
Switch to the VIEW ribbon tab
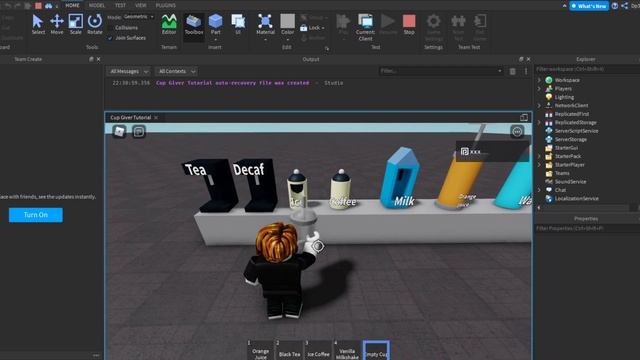coord(140,6)
